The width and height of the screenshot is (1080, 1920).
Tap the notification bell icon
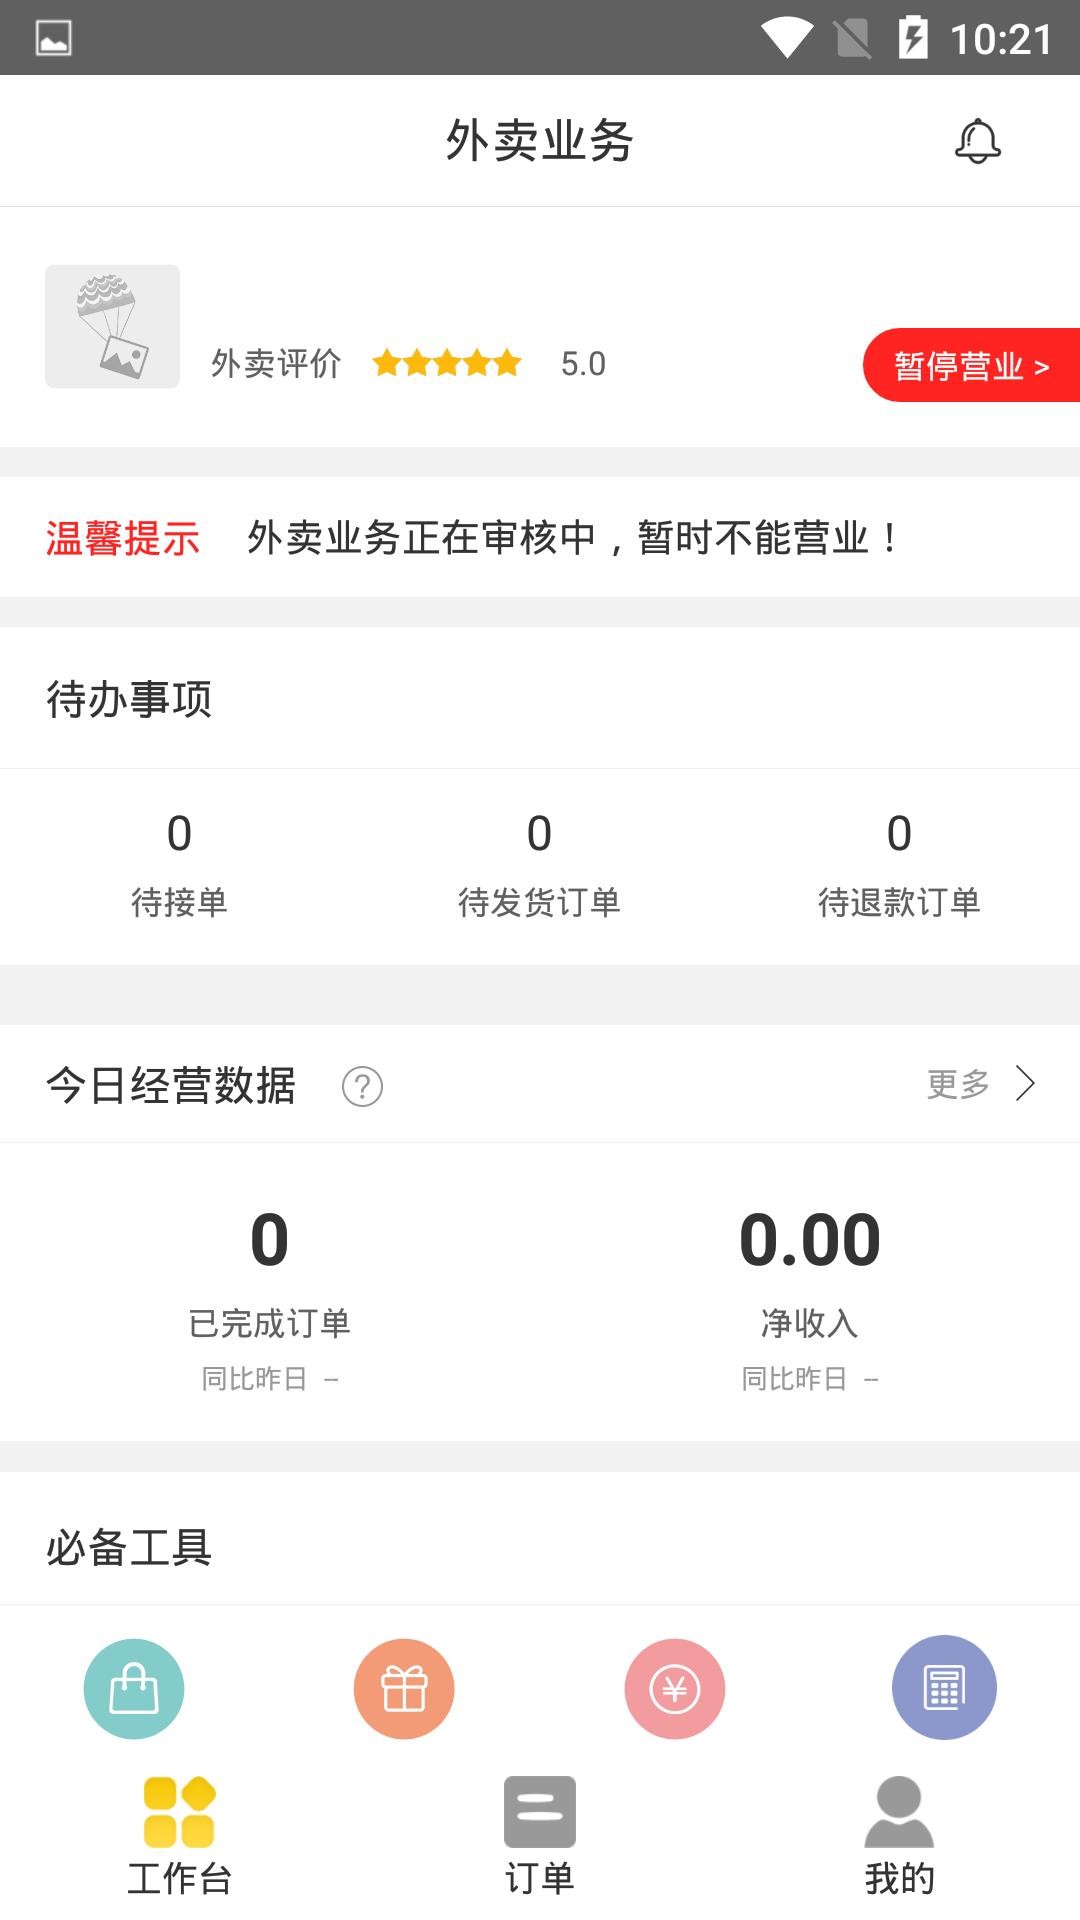[x=977, y=141]
